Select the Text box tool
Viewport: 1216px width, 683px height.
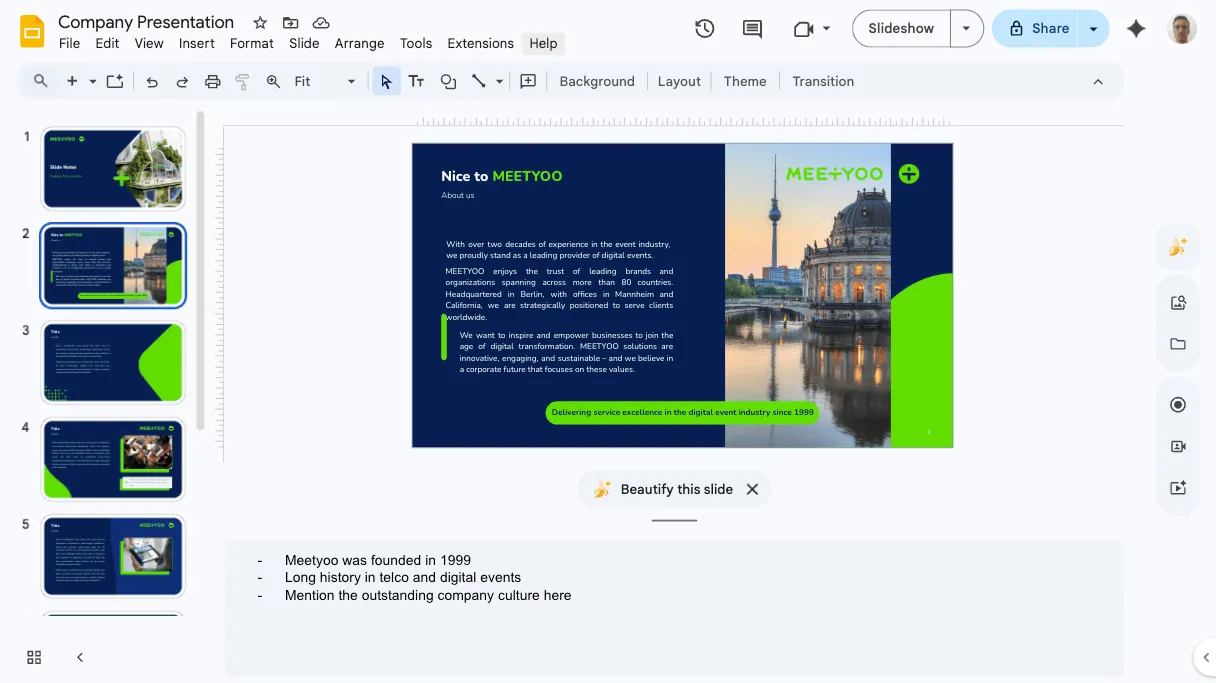(x=416, y=81)
